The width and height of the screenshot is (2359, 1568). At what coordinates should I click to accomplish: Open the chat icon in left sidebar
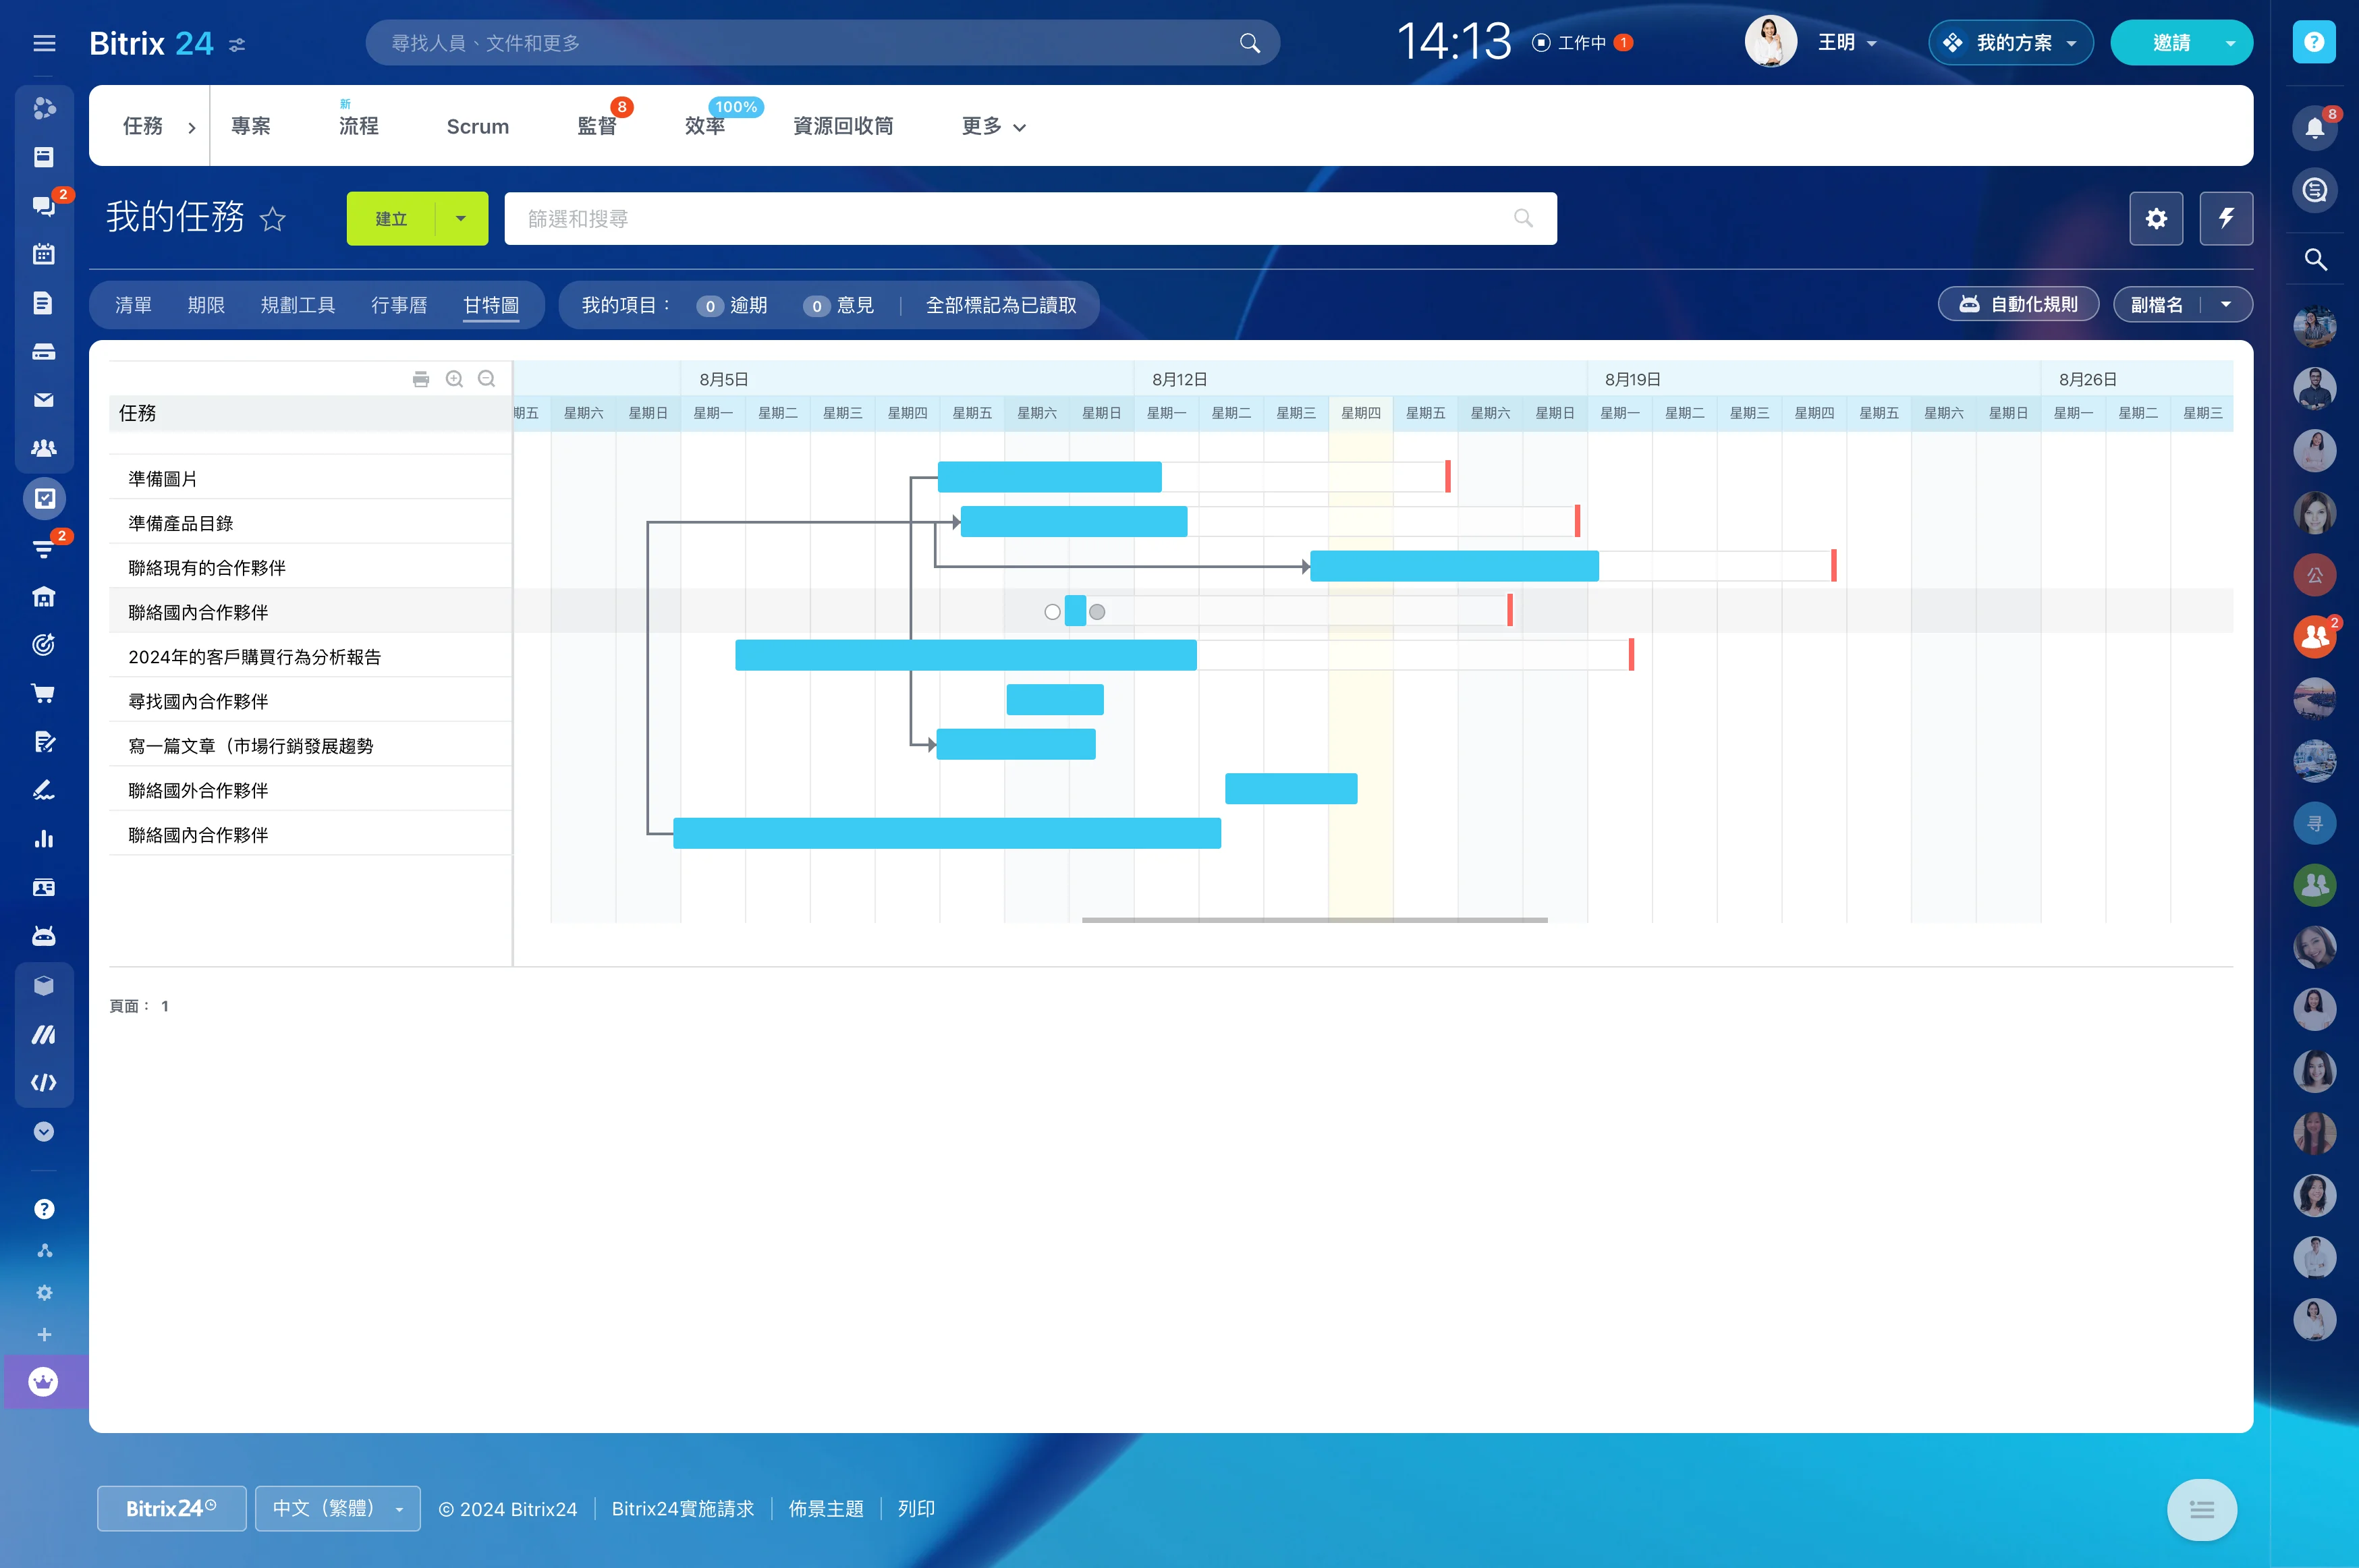44,206
